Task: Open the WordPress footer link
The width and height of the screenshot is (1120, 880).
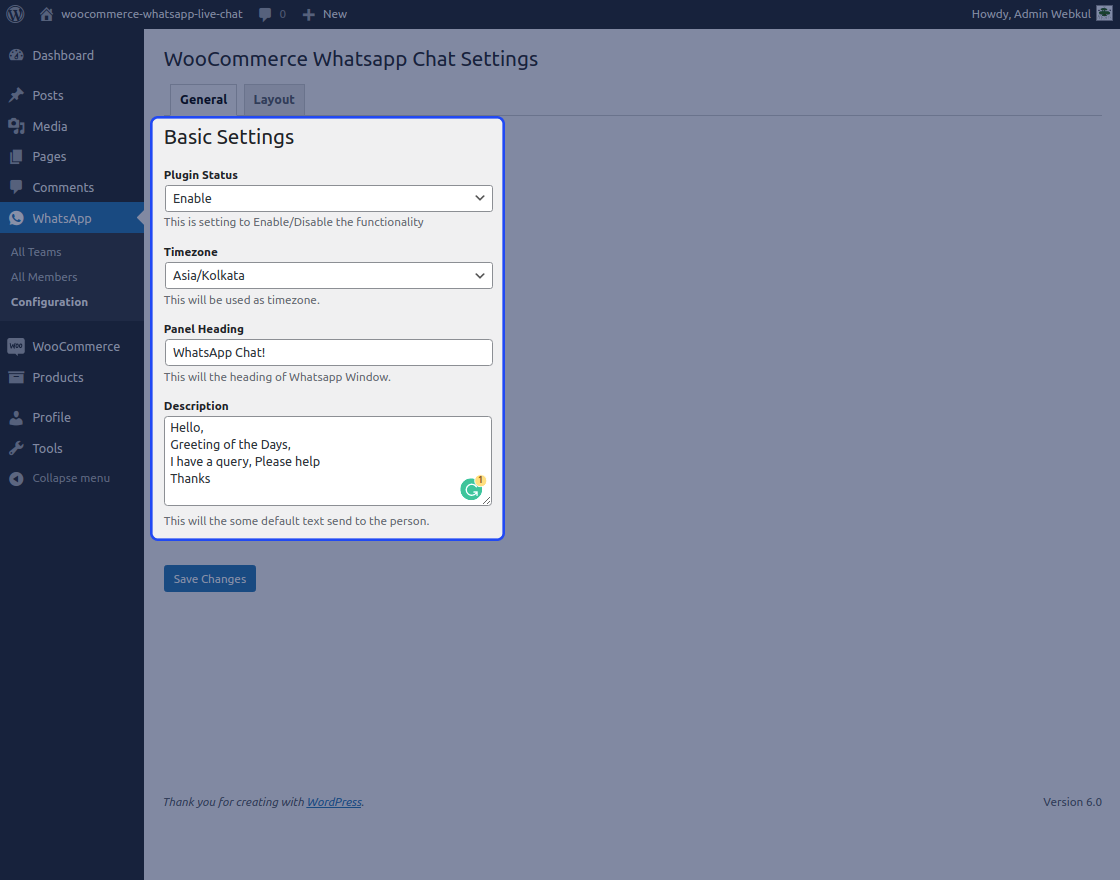Action: 334,802
